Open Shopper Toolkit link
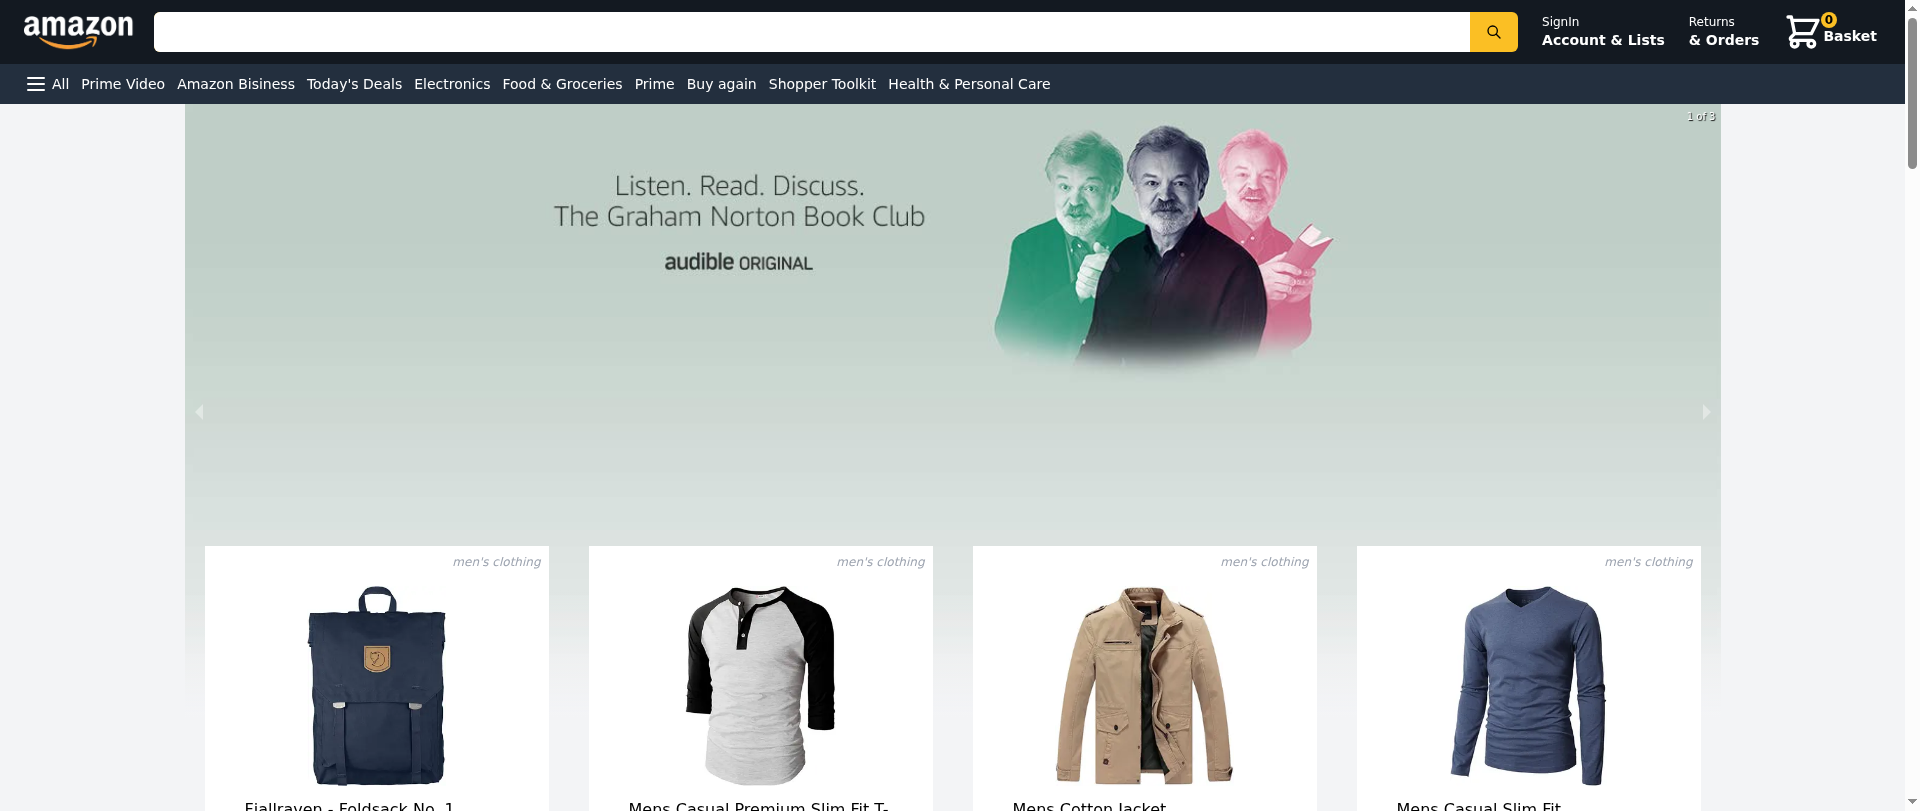 coord(822,84)
